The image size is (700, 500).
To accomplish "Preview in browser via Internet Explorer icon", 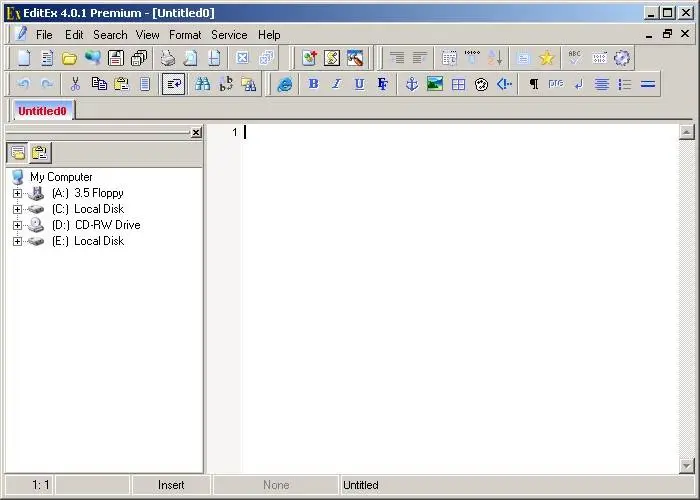I will pyautogui.click(x=285, y=84).
